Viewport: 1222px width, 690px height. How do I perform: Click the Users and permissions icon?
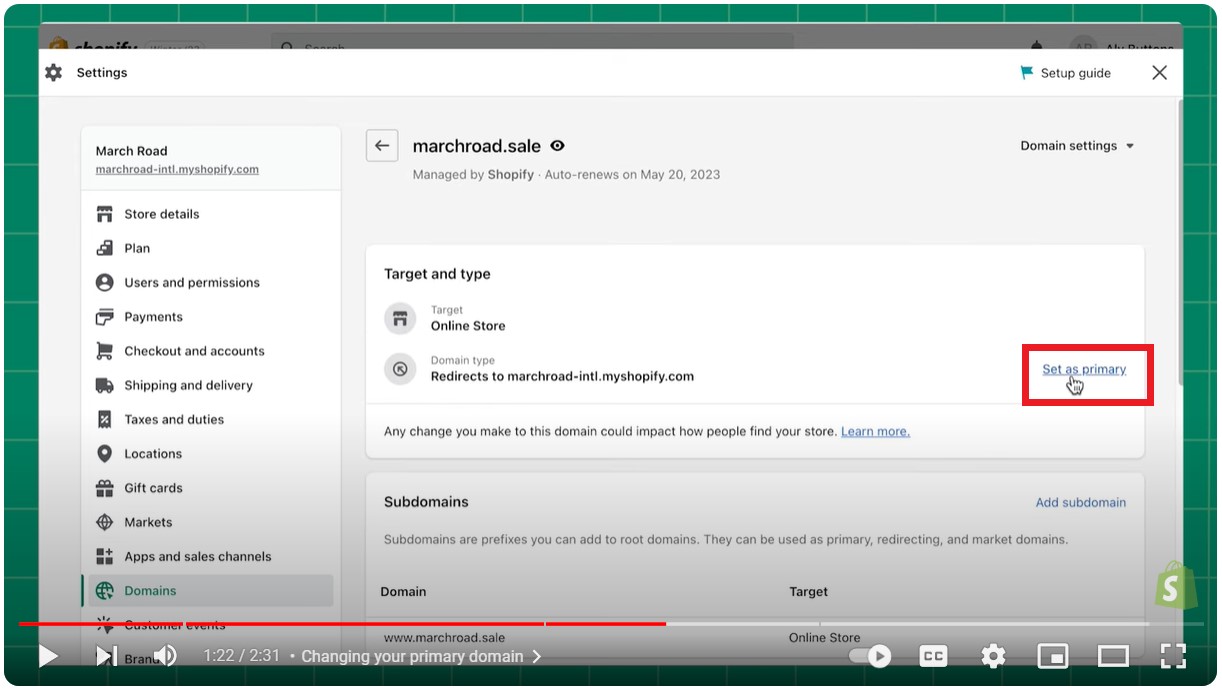(x=104, y=283)
